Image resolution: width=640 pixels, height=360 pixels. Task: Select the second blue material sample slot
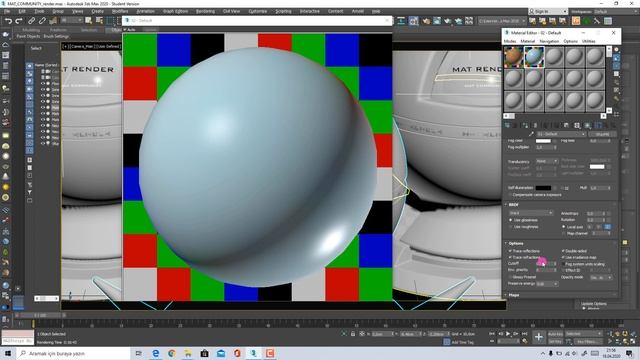pos(534,56)
